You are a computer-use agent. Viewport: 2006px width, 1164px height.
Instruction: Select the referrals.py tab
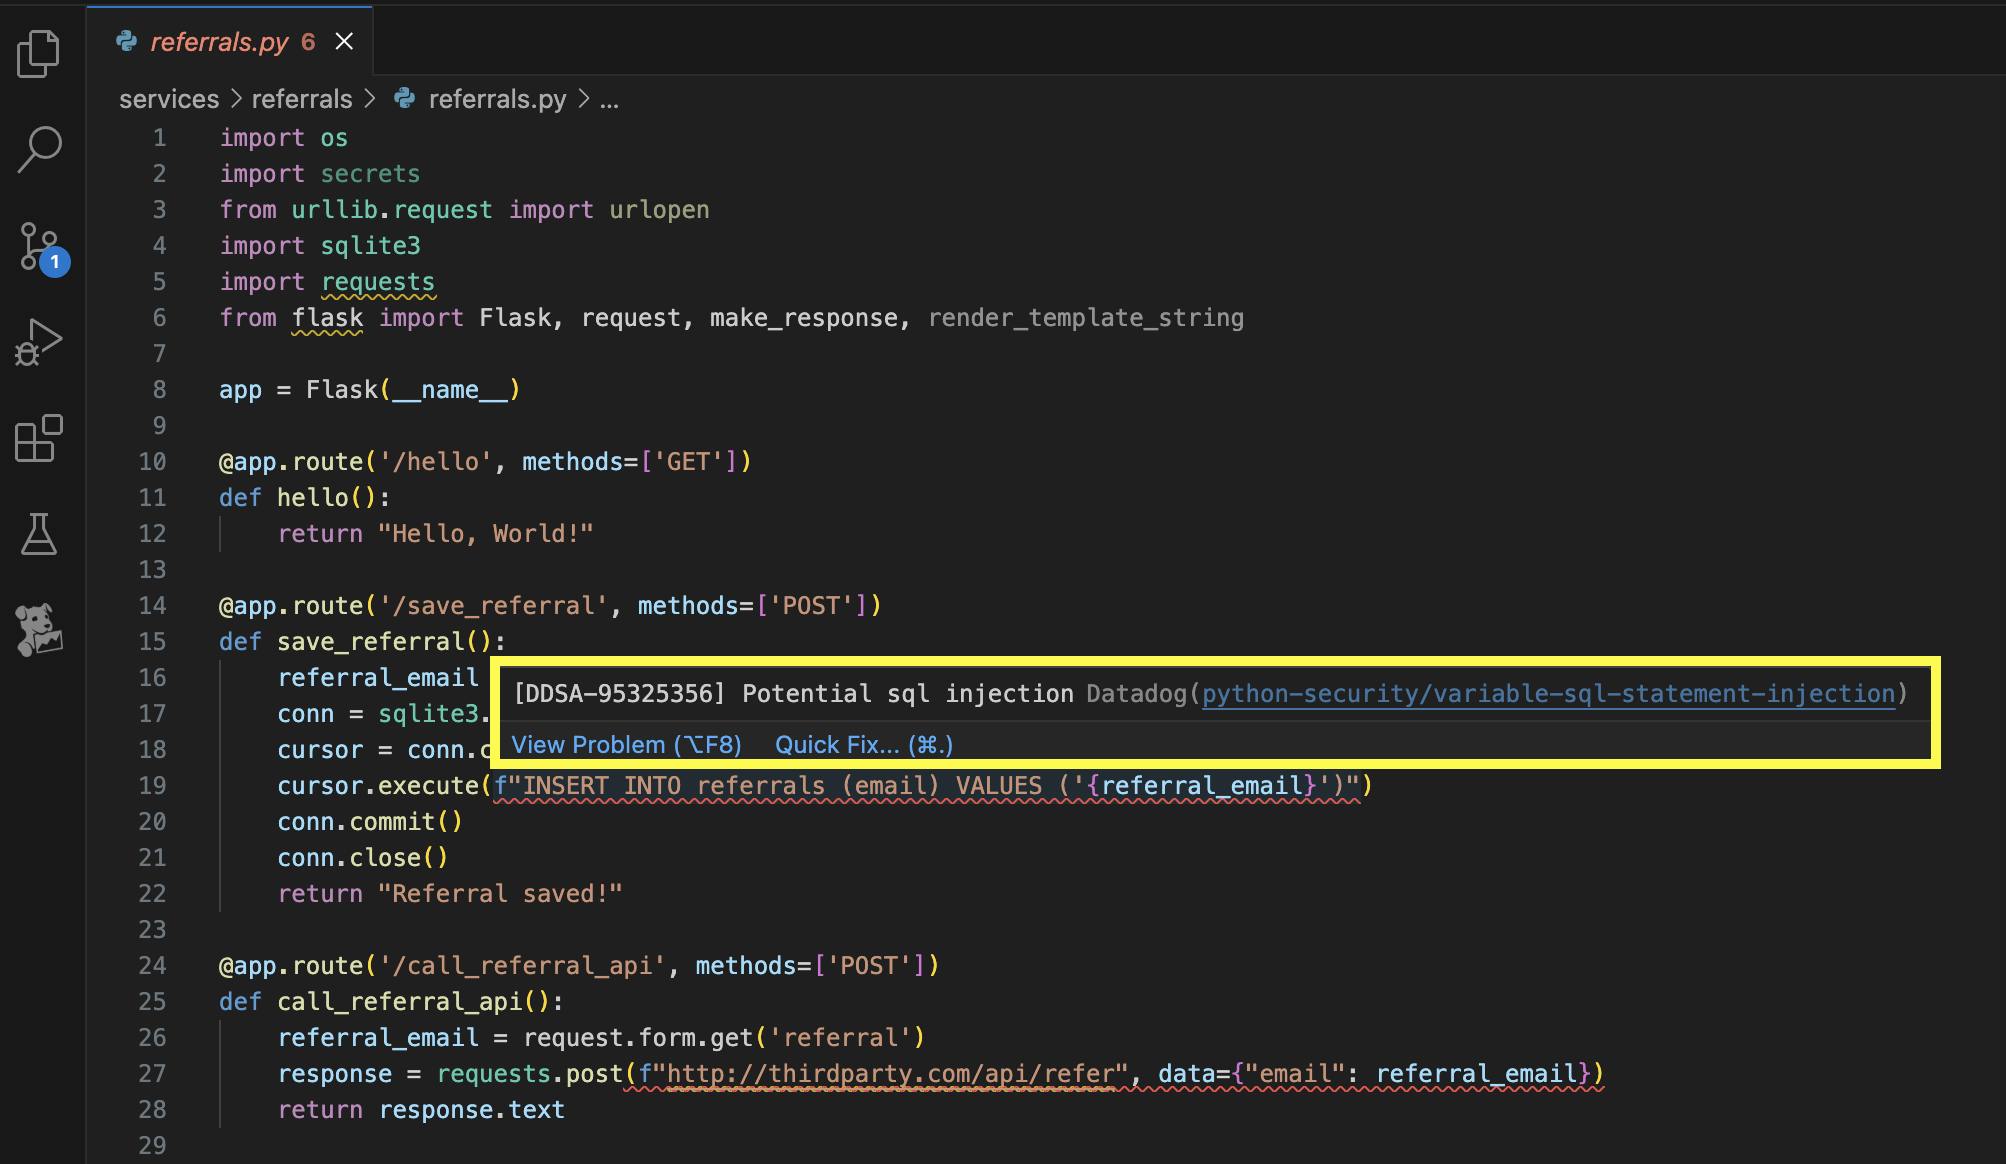(x=220, y=41)
